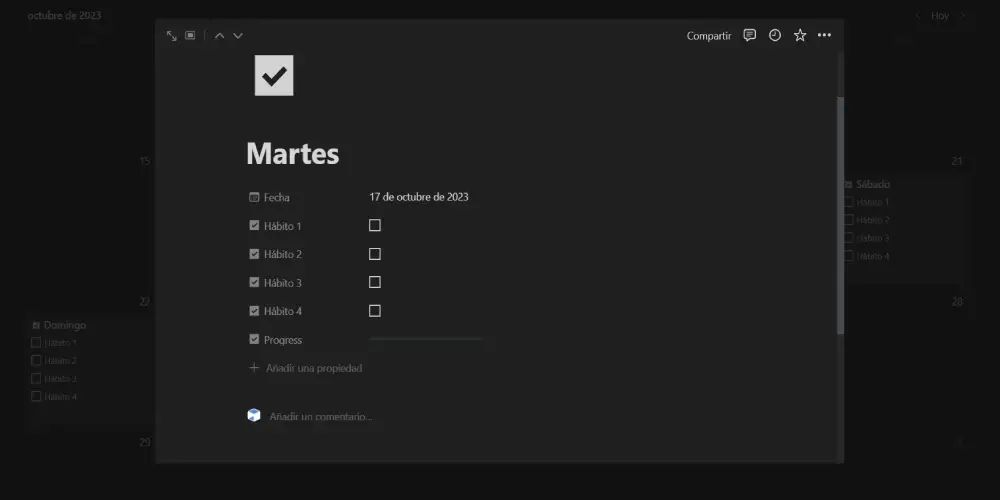The image size is (1000, 500).
Task: Open page history clock icon
Action: (x=775, y=36)
